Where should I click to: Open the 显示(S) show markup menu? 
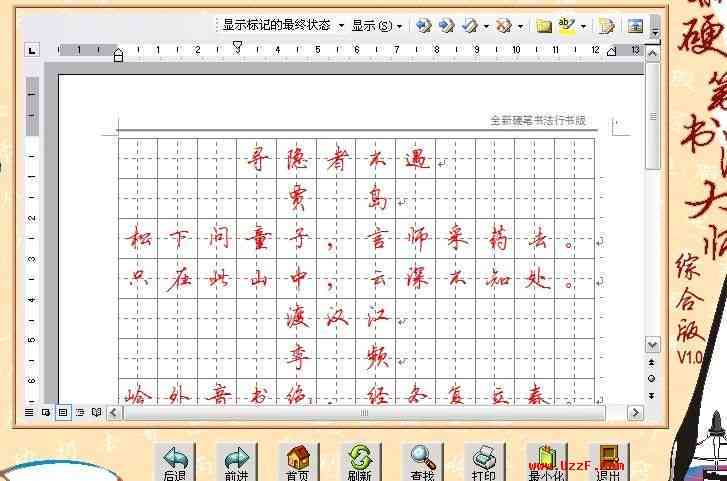point(376,26)
